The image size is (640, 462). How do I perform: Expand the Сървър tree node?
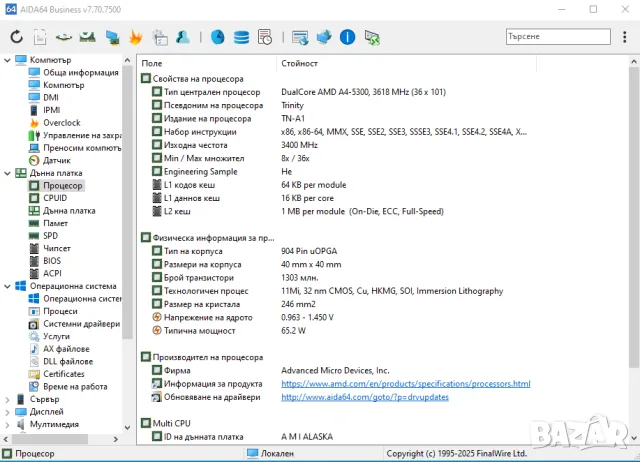[7, 400]
